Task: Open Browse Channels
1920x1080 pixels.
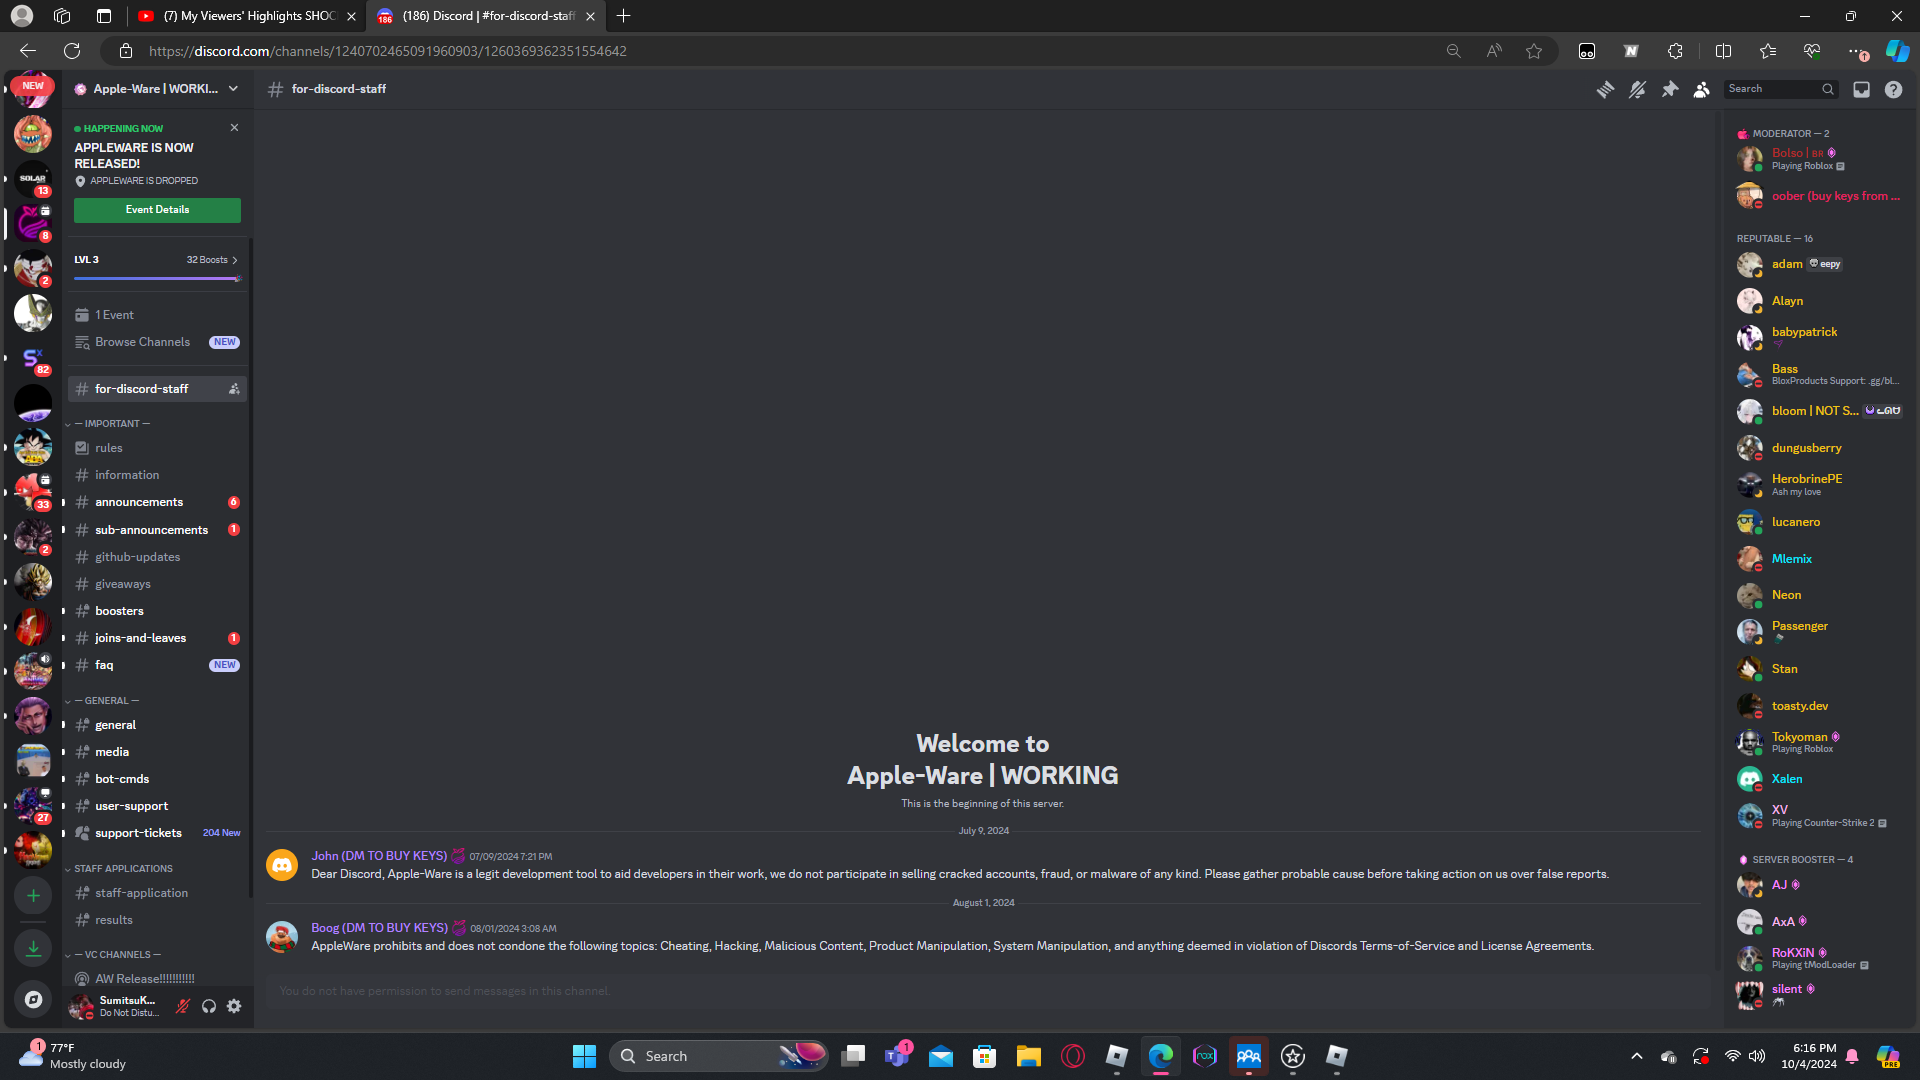Action: (x=157, y=342)
